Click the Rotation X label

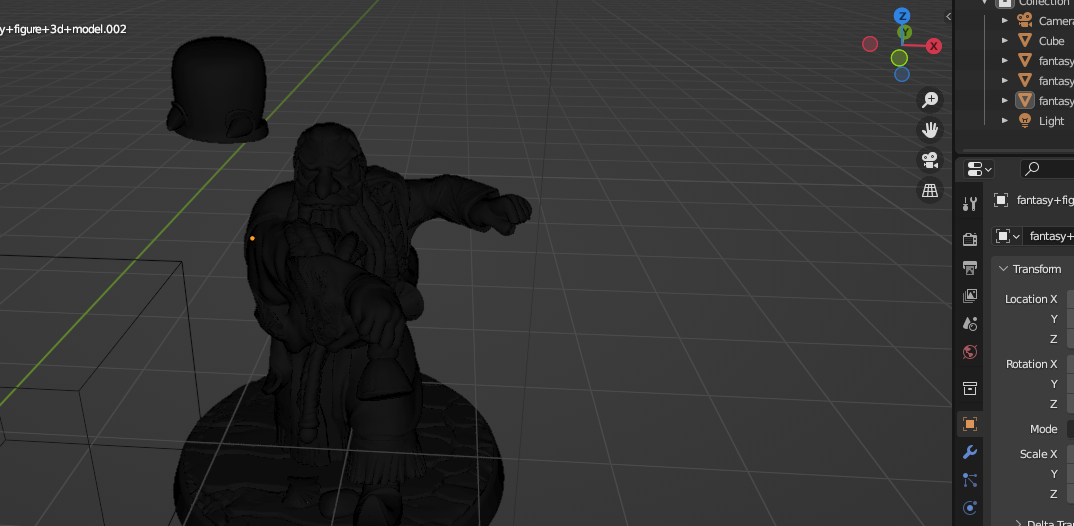1032,364
